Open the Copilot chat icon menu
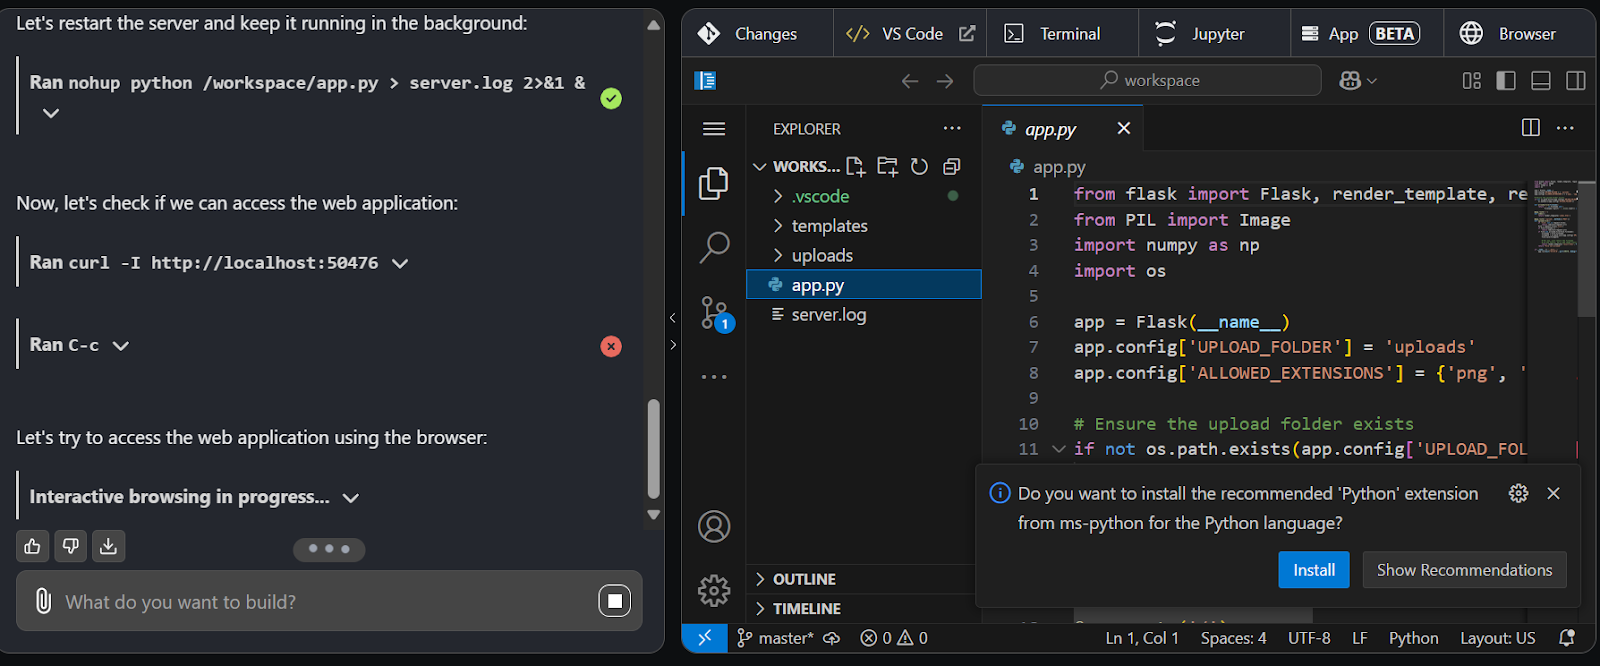The image size is (1600, 666). click(1358, 81)
